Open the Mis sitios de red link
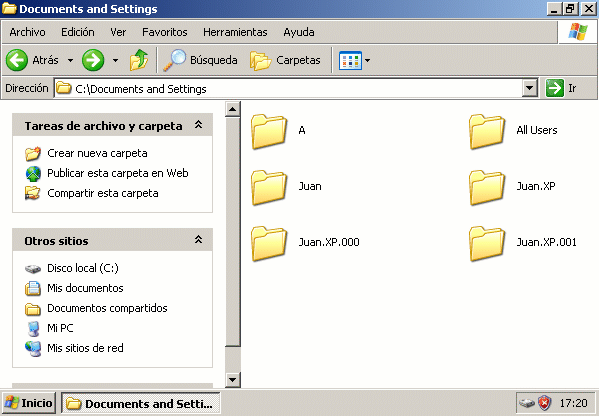Image resolution: width=599 pixels, height=416 pixels. point(85,348)
